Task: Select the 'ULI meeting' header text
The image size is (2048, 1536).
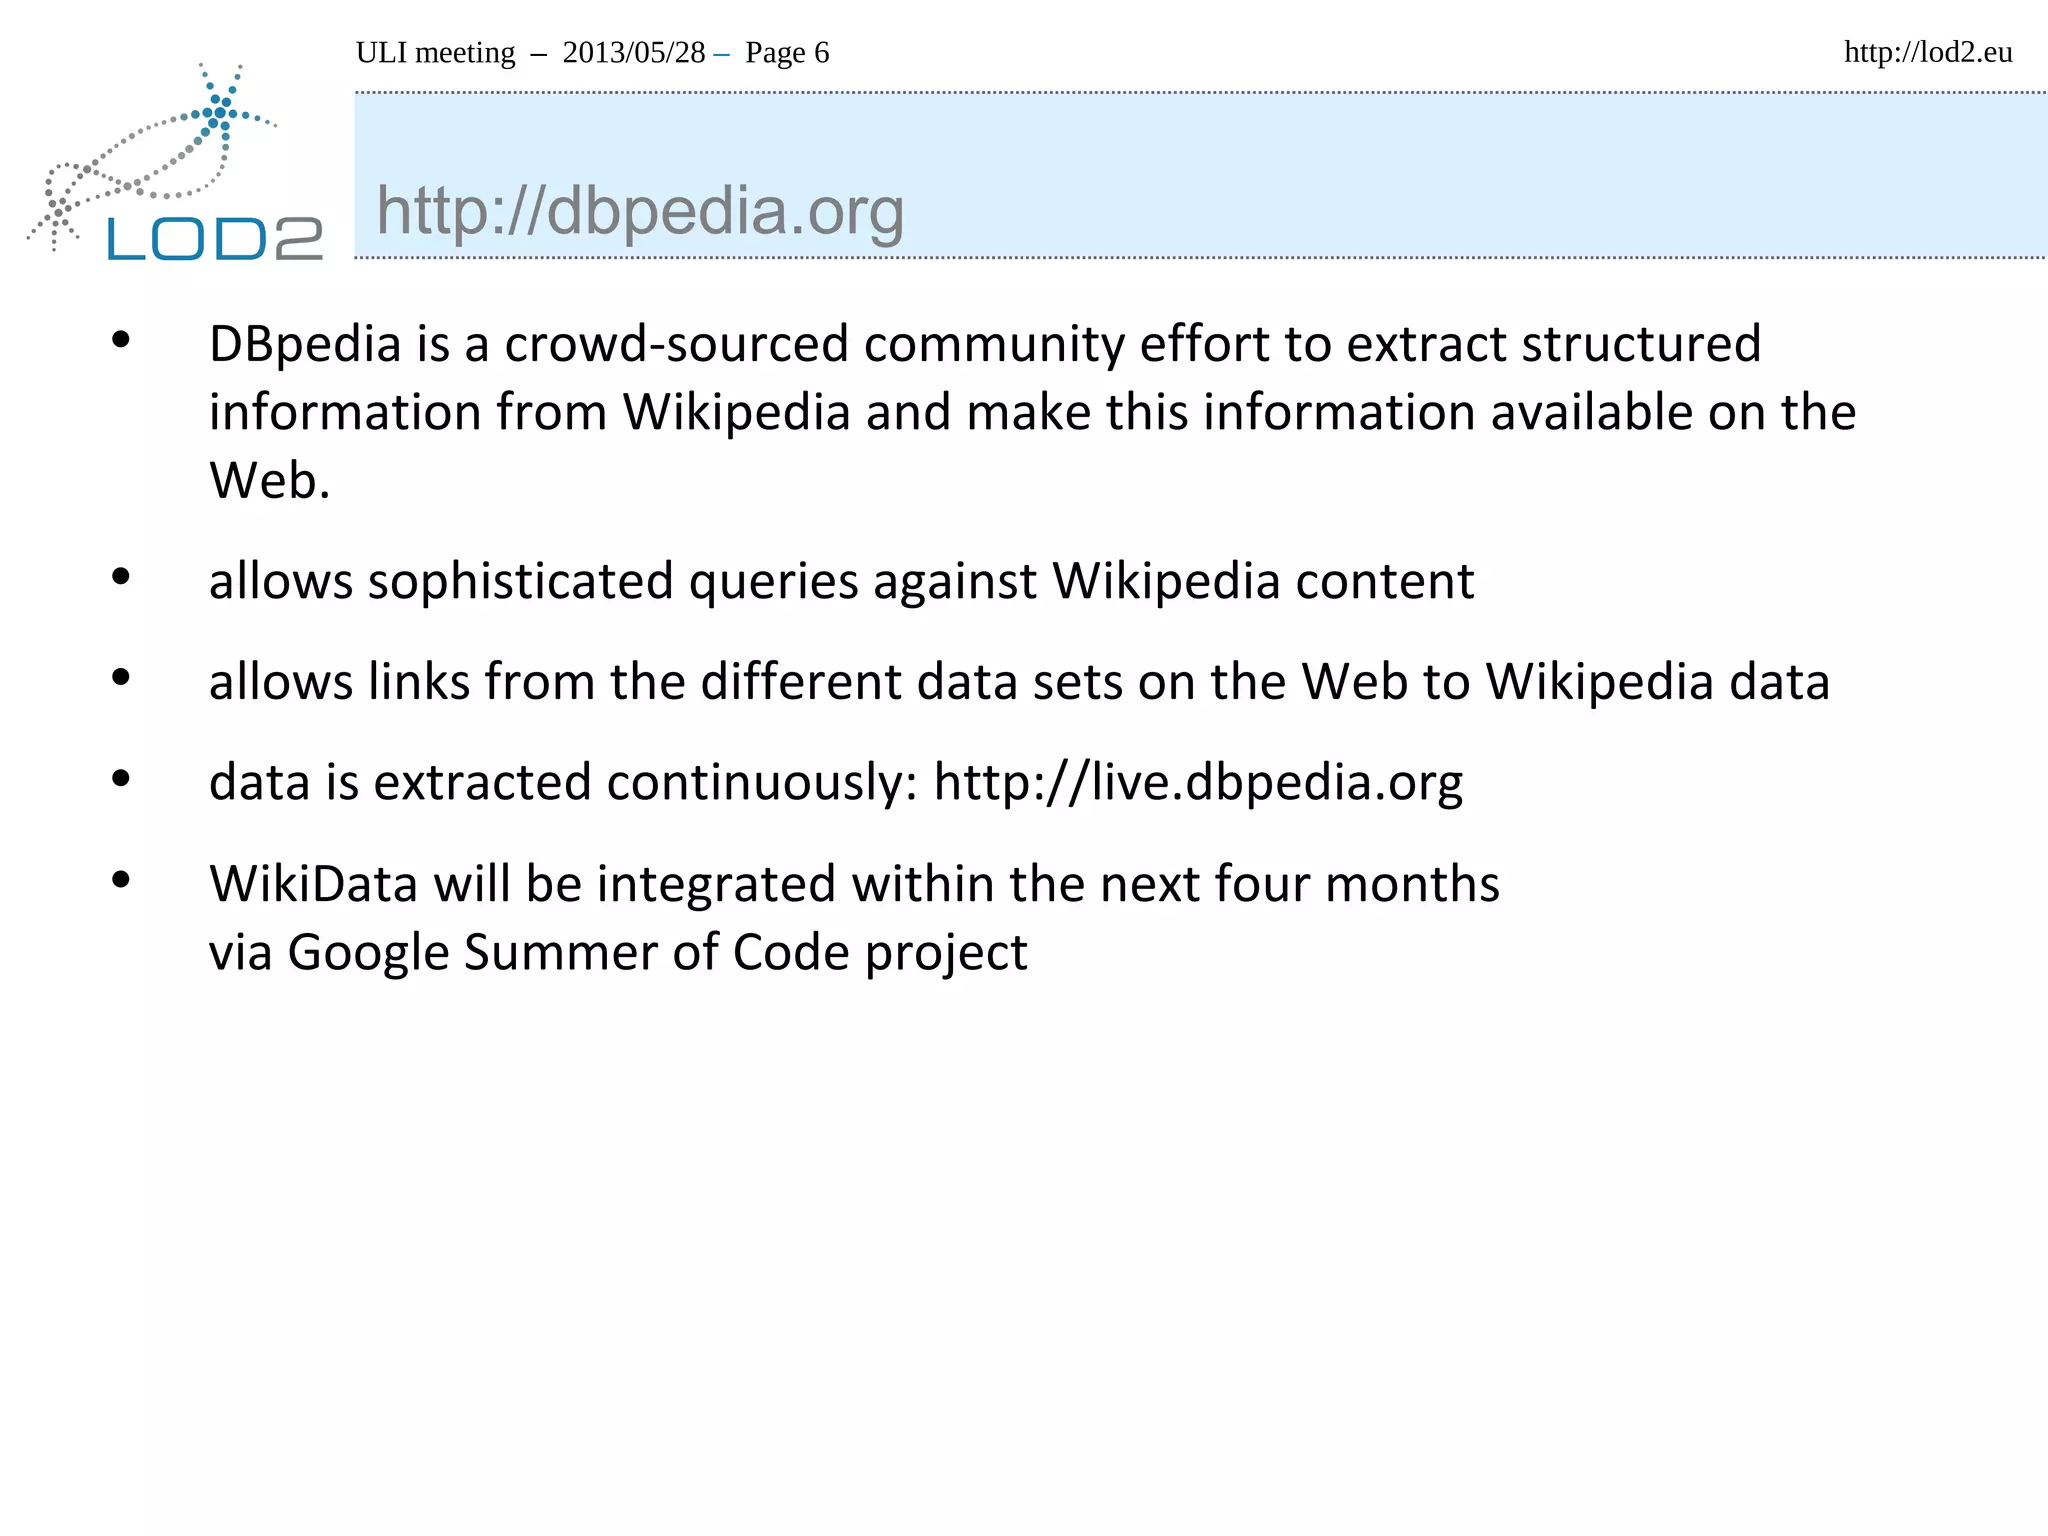Action: click(x=435, y=52)
